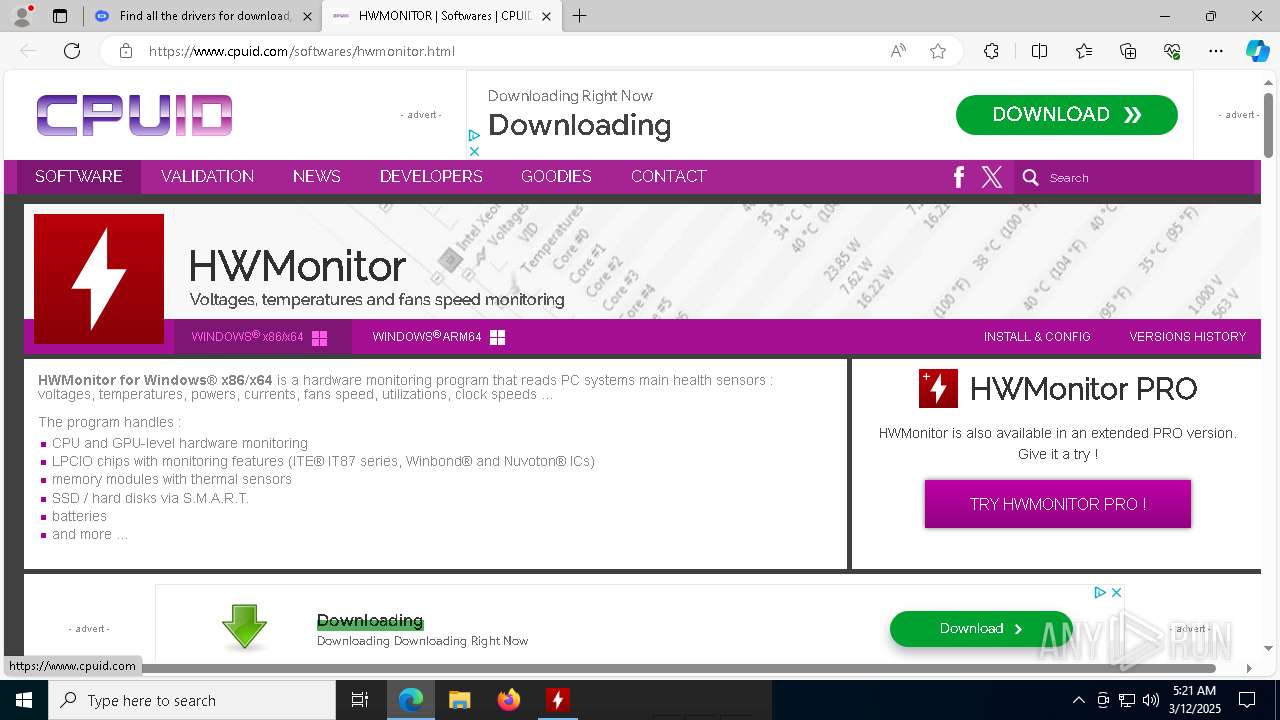Open the NEWS menu item
The height and width of the screenshot is (720, 1280).
coord(317,176)
